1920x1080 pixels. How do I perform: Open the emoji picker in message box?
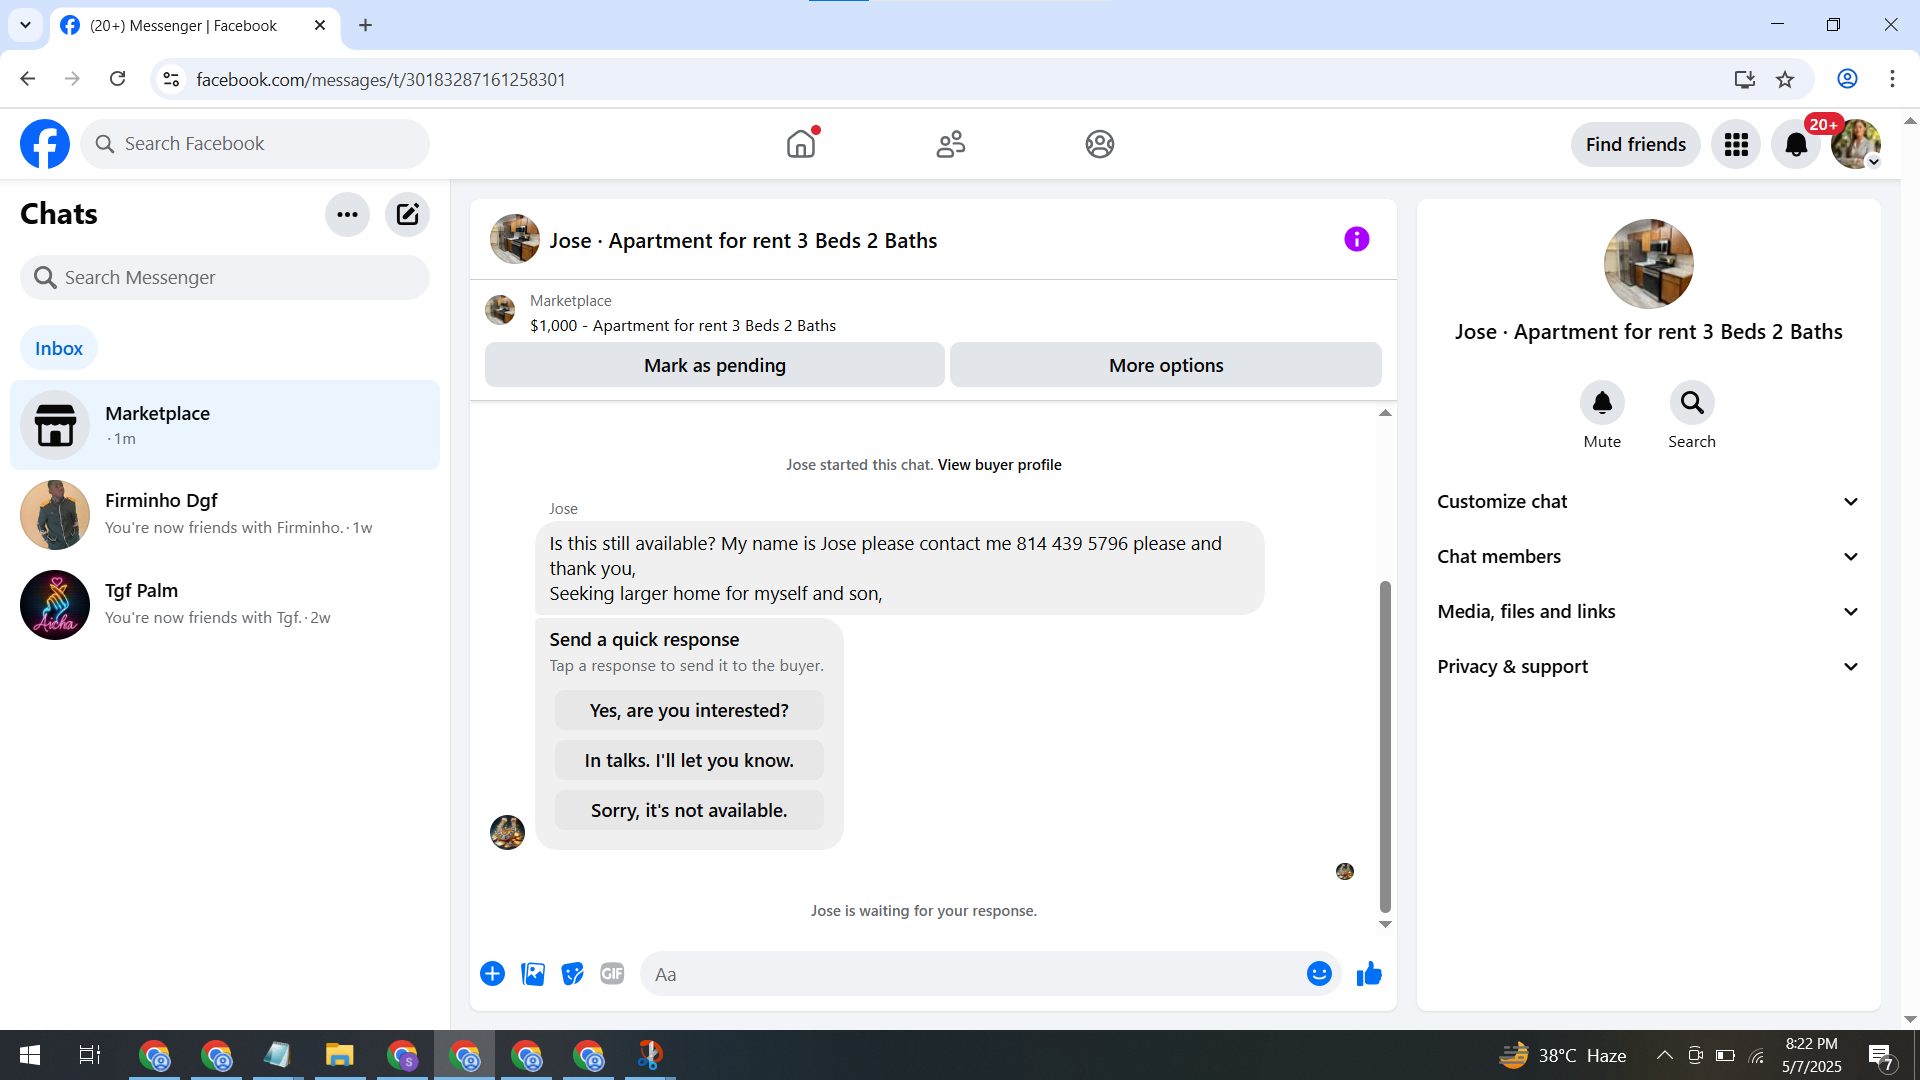click(x=1319, y=974)
